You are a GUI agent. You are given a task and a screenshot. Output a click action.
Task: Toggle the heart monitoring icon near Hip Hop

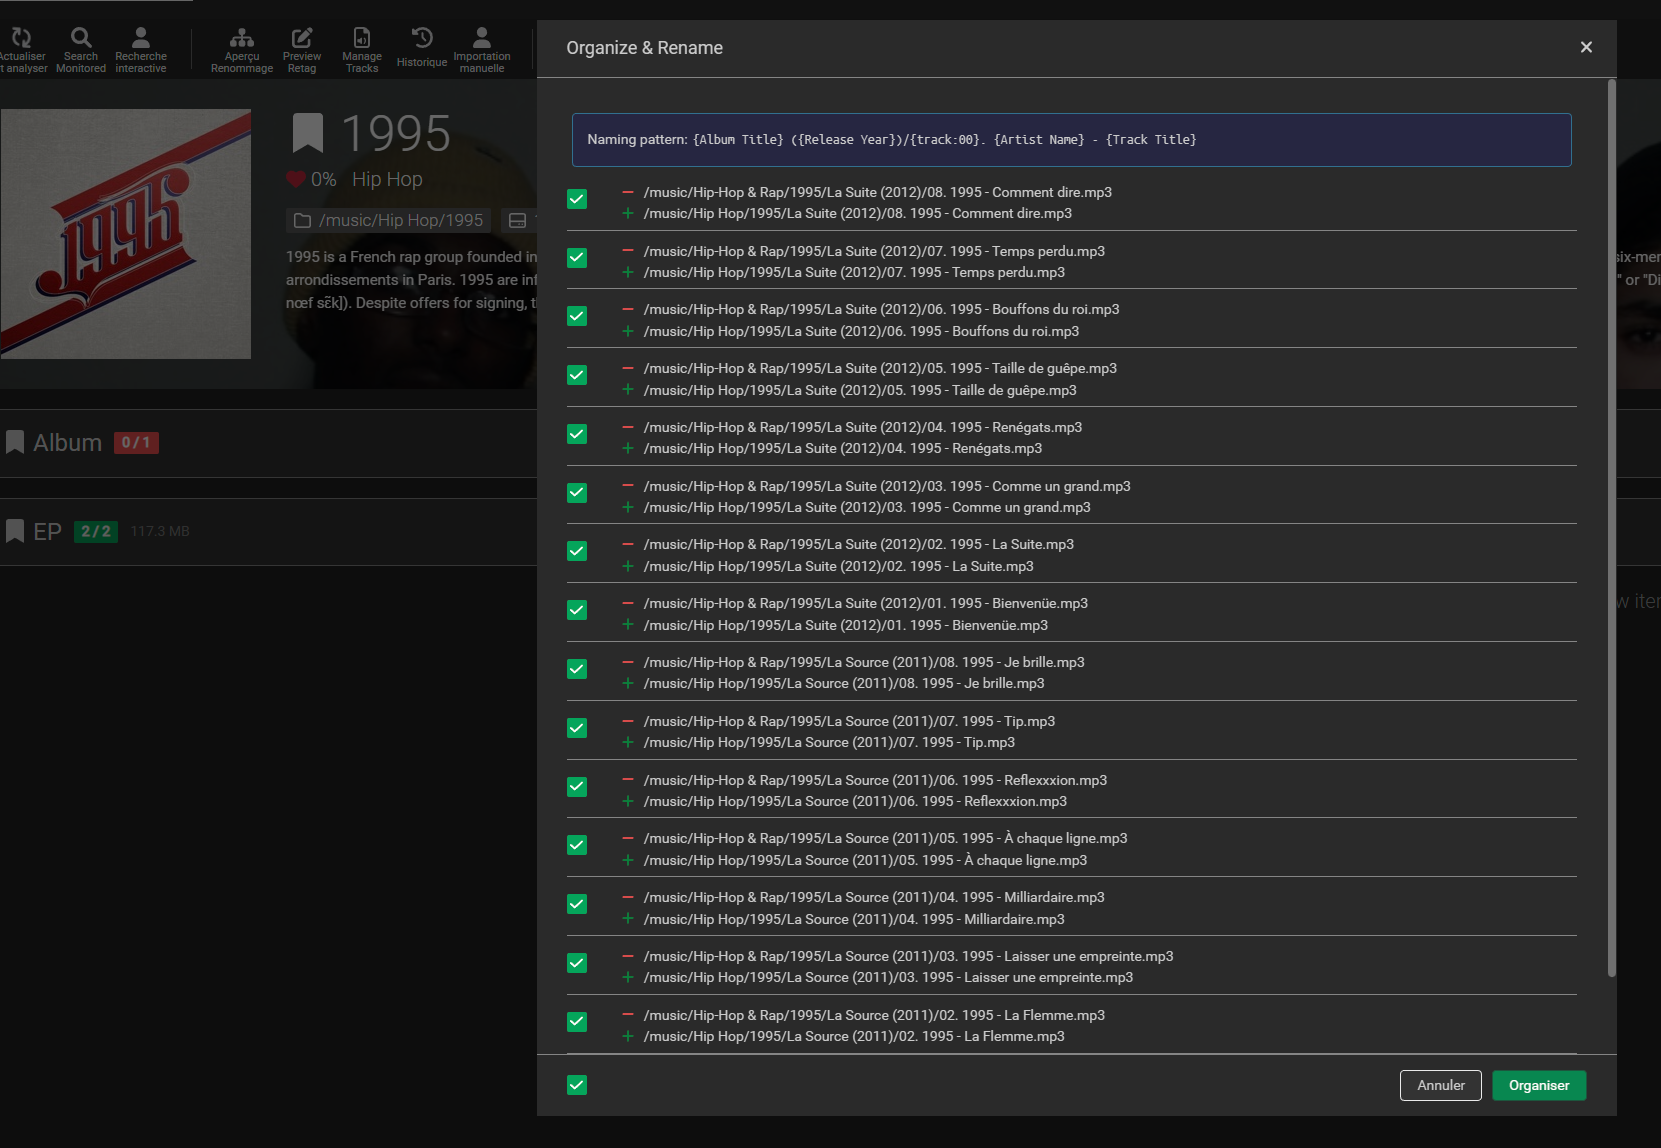click(x=295, y=179)
